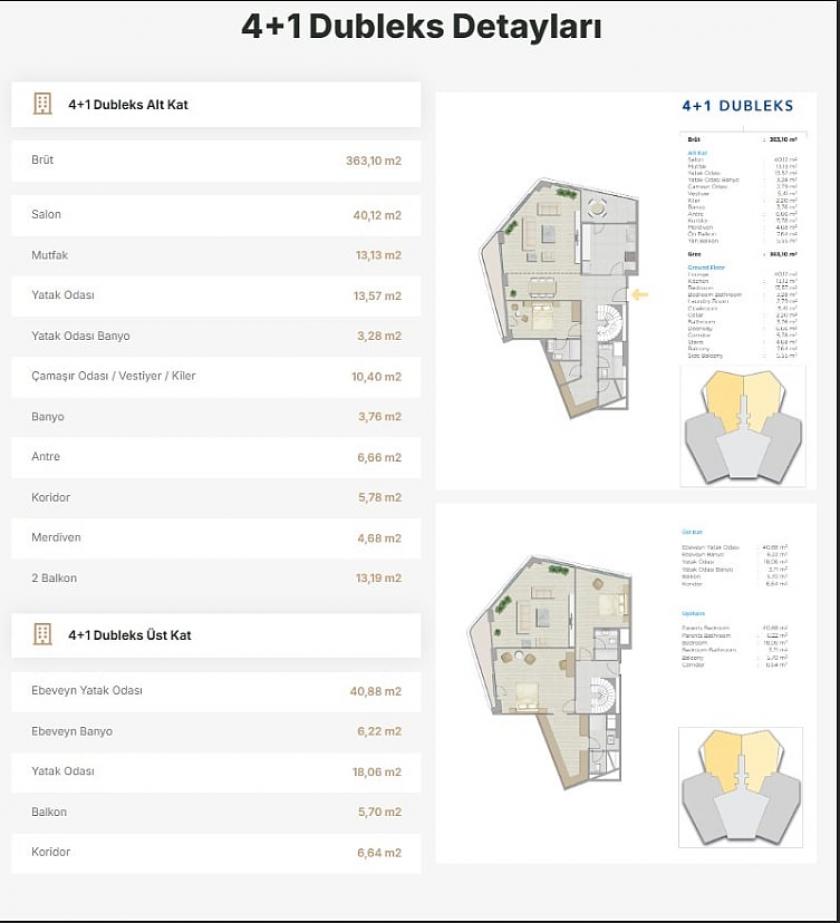The height and width of the screenshot is (923, 840).
Task: Select Çamaşır Odası / Vestiyer / Kiler row
Action: pos(215,376)
